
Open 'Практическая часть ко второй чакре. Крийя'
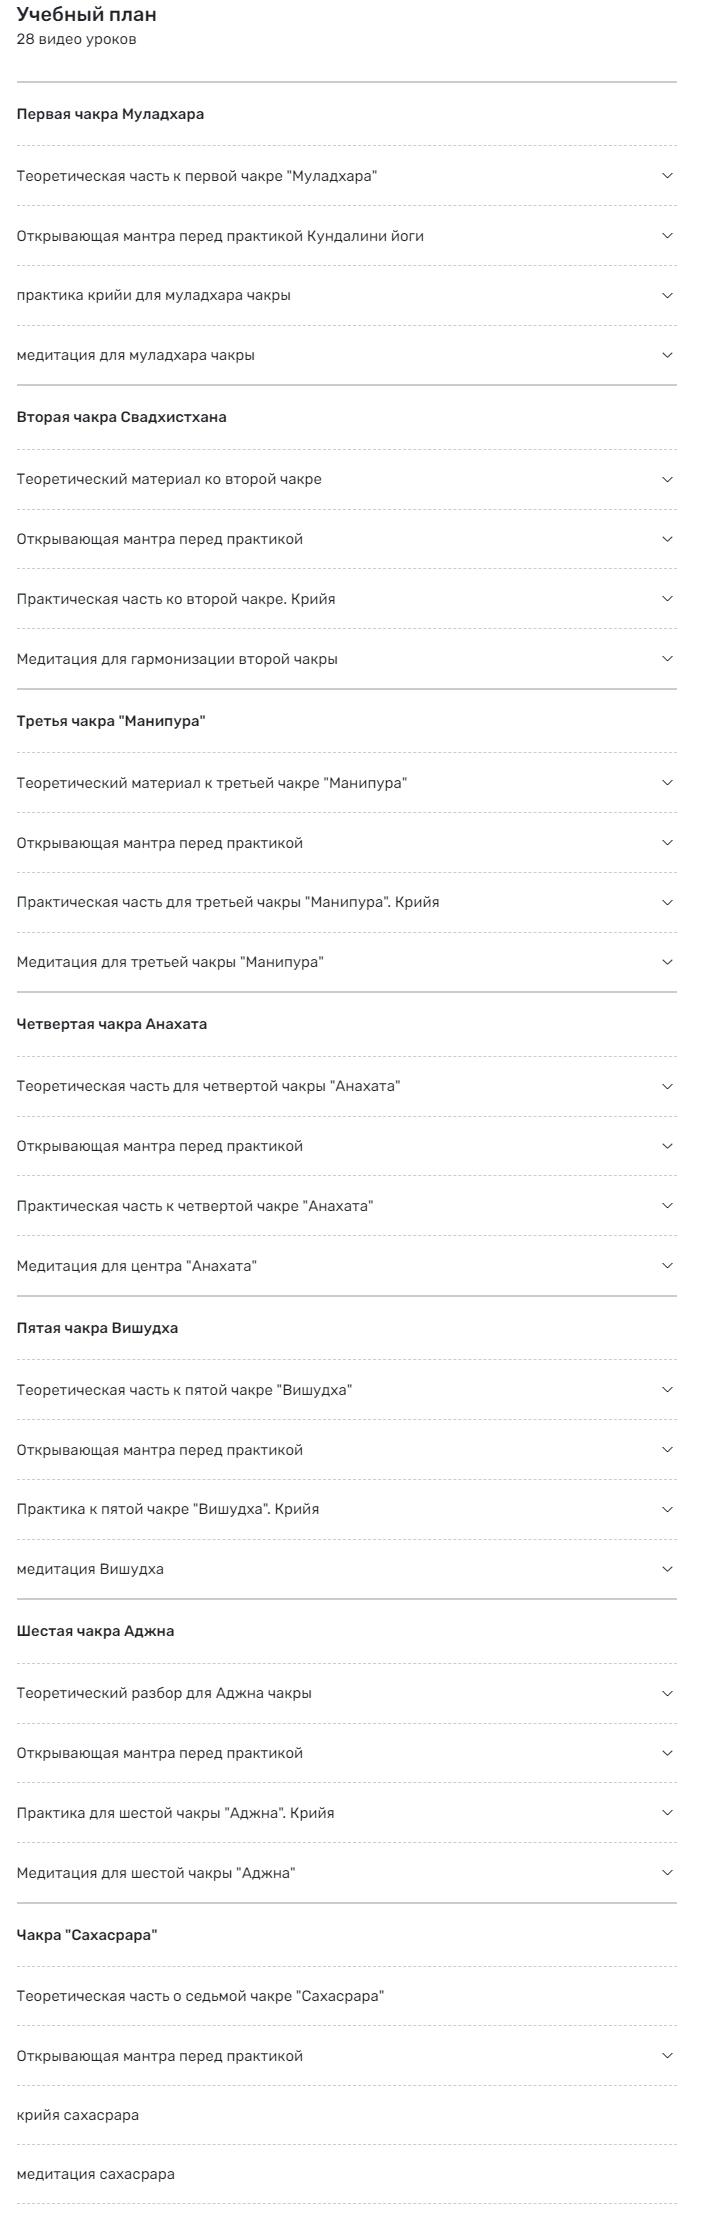pyautogui.click(x=357, y=598)
